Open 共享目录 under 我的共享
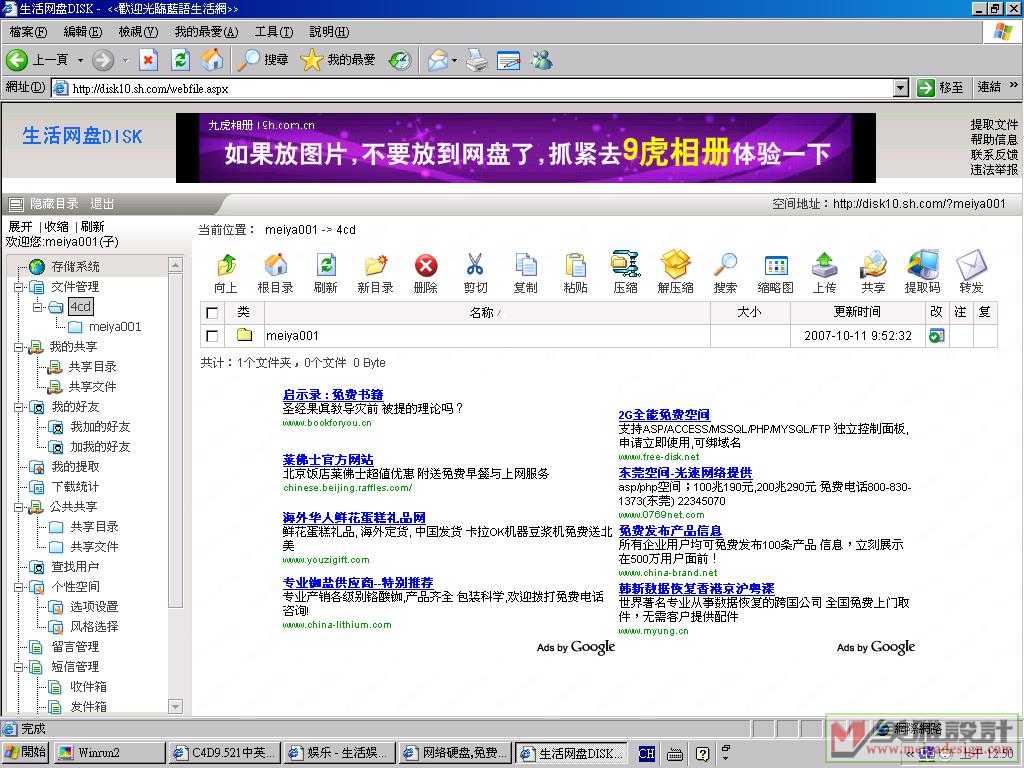The height and width of the screenshot is (768, 1024). point(93,366)
